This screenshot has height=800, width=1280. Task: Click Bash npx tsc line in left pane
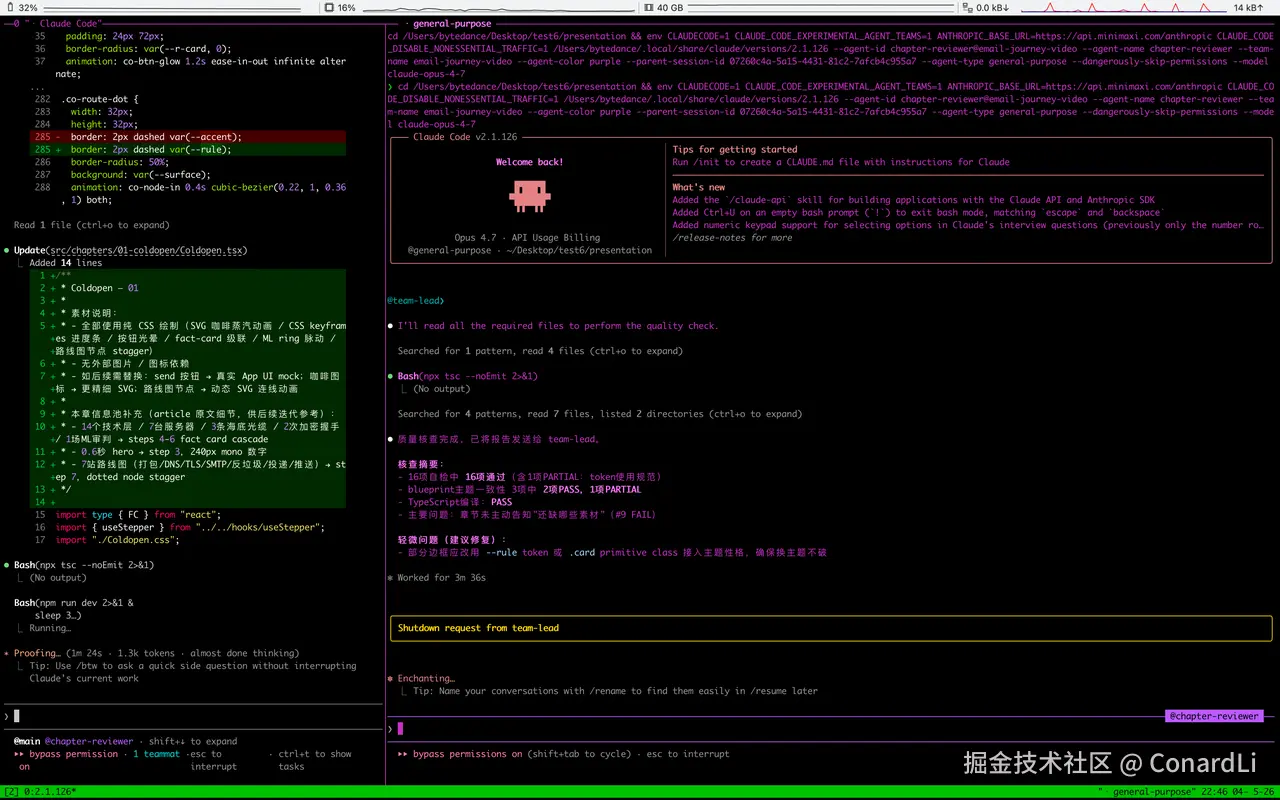click(x=84, y=565)
